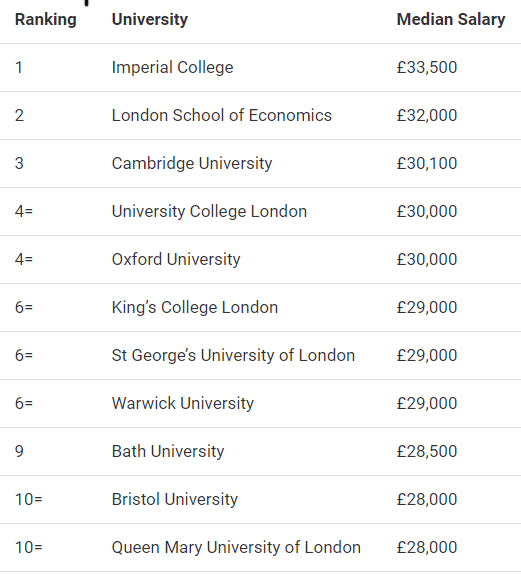Image resolution: width=521 pixels, height=574 pixels.
Task: Select Bath University row name
Action: coord(168,451)
